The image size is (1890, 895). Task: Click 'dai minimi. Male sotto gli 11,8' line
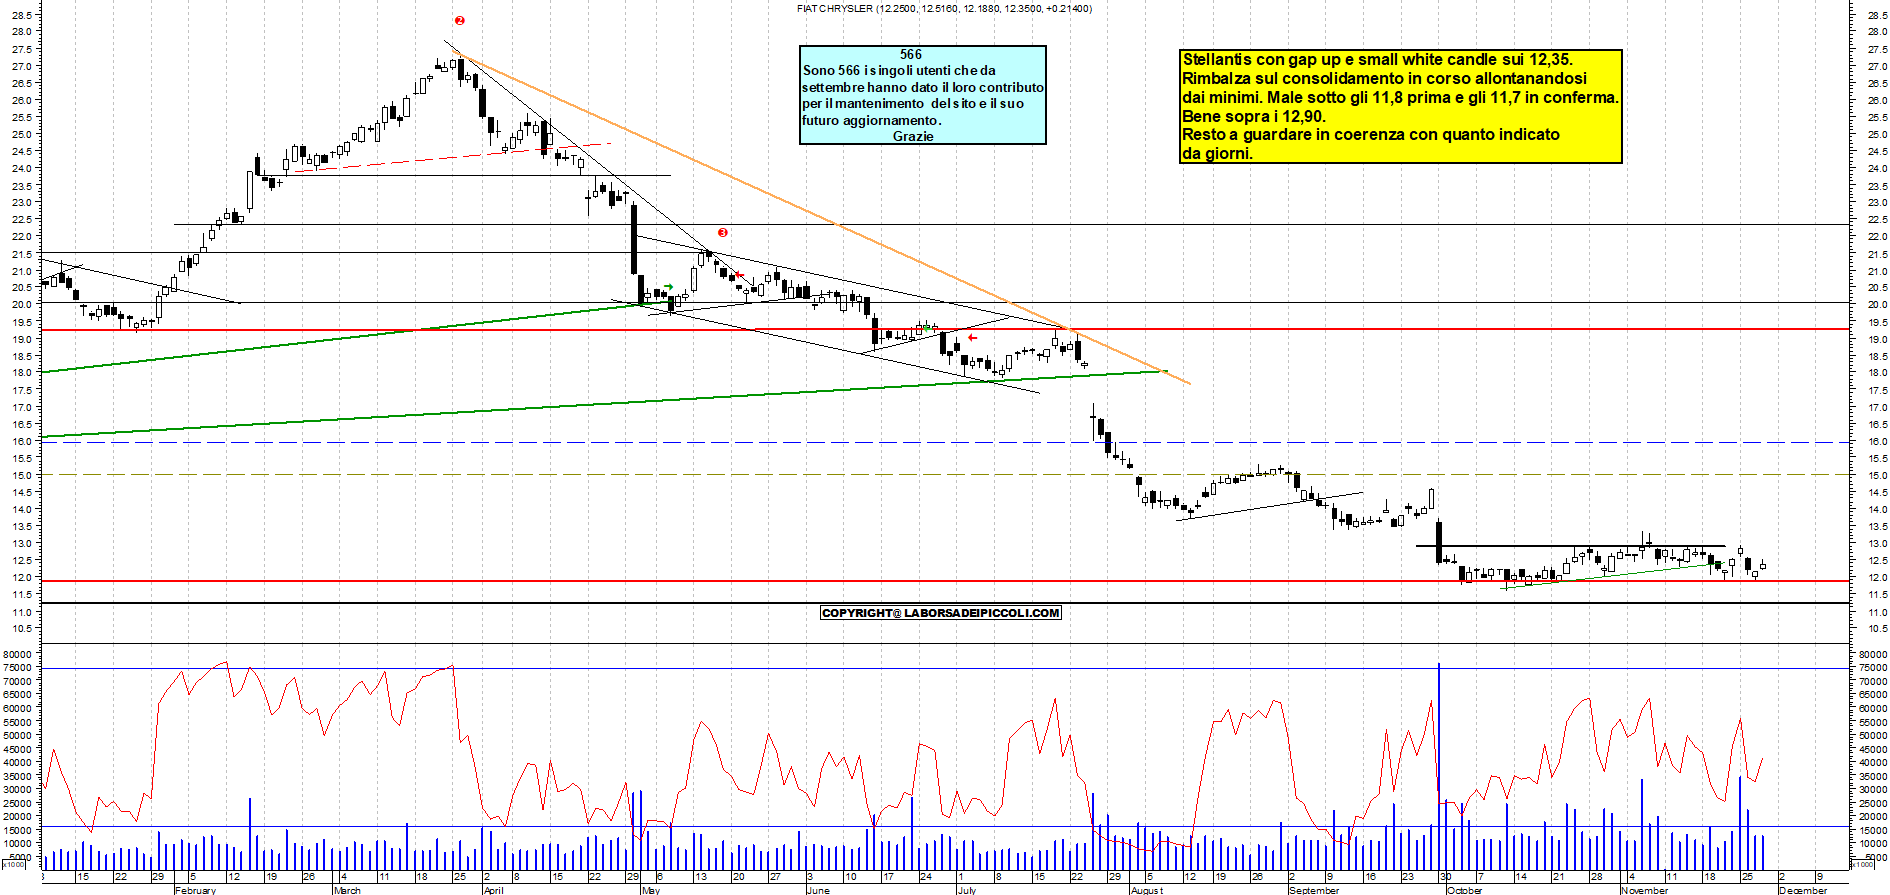[1400, 98]
